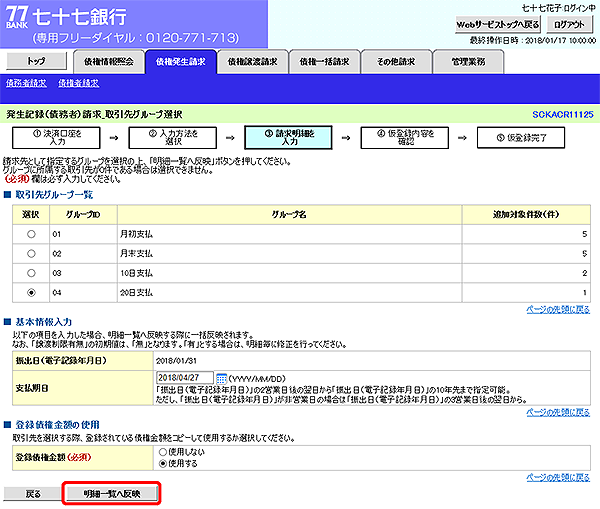Open the calendar picker for 支払期日
This screenshot has height=509, width=600.
[222, 379]
